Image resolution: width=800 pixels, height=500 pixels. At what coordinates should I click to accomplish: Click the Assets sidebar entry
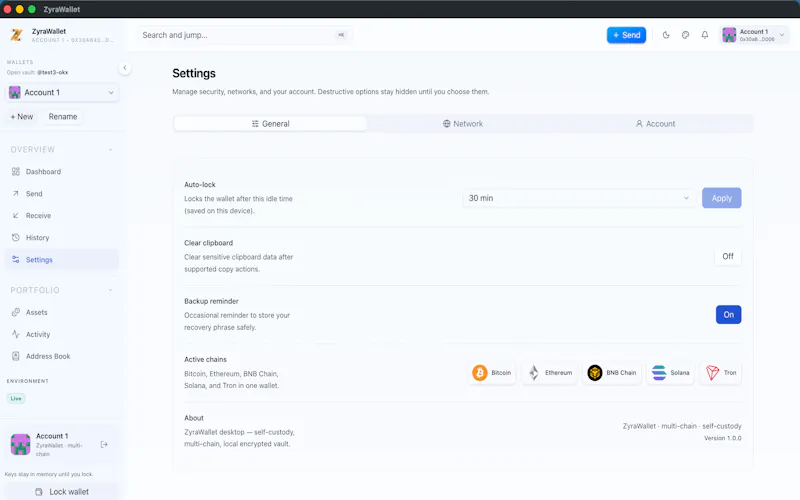pyautogui.click(x=62, y=312)
